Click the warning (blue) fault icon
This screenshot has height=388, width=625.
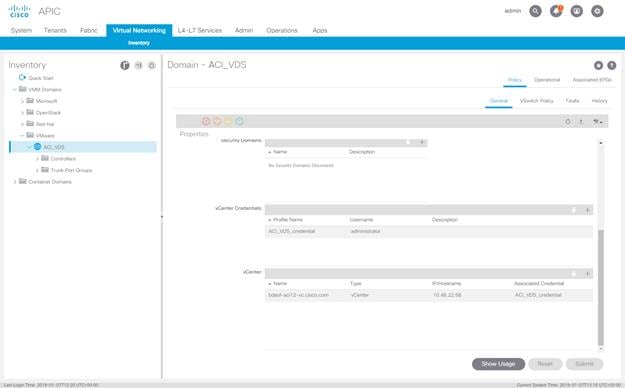(x=240, y=122)
